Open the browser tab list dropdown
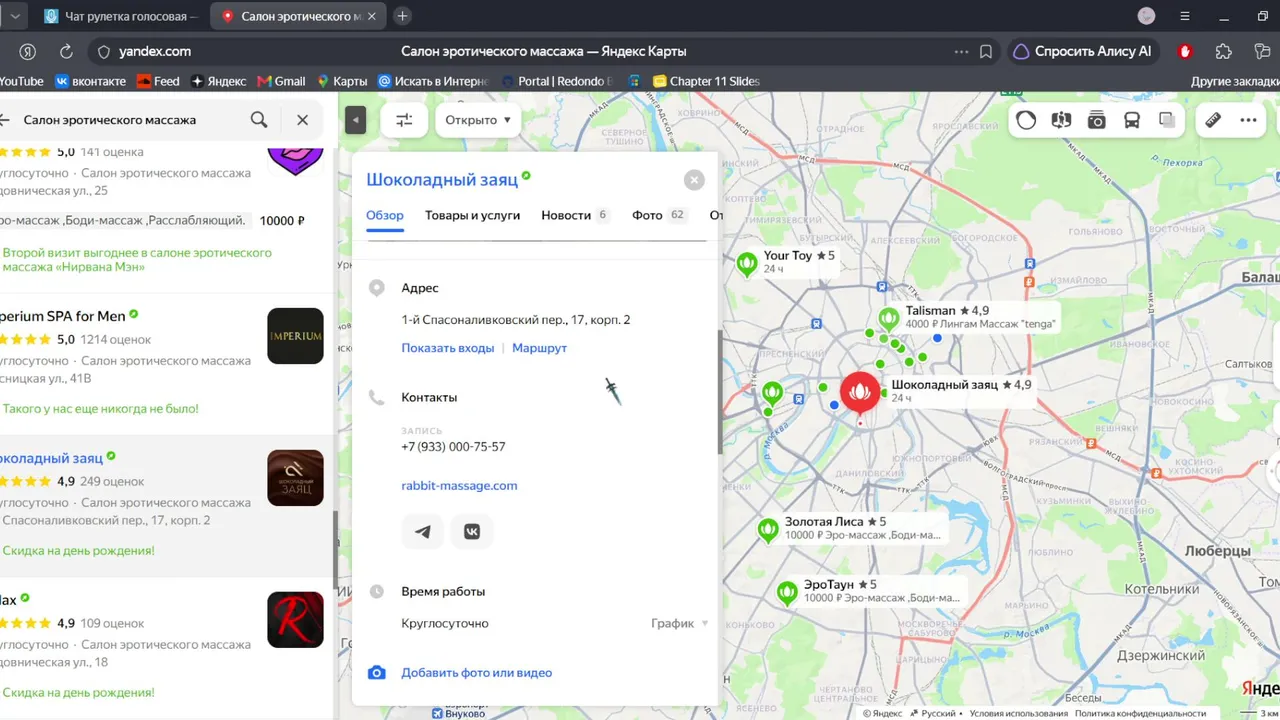 14,16
